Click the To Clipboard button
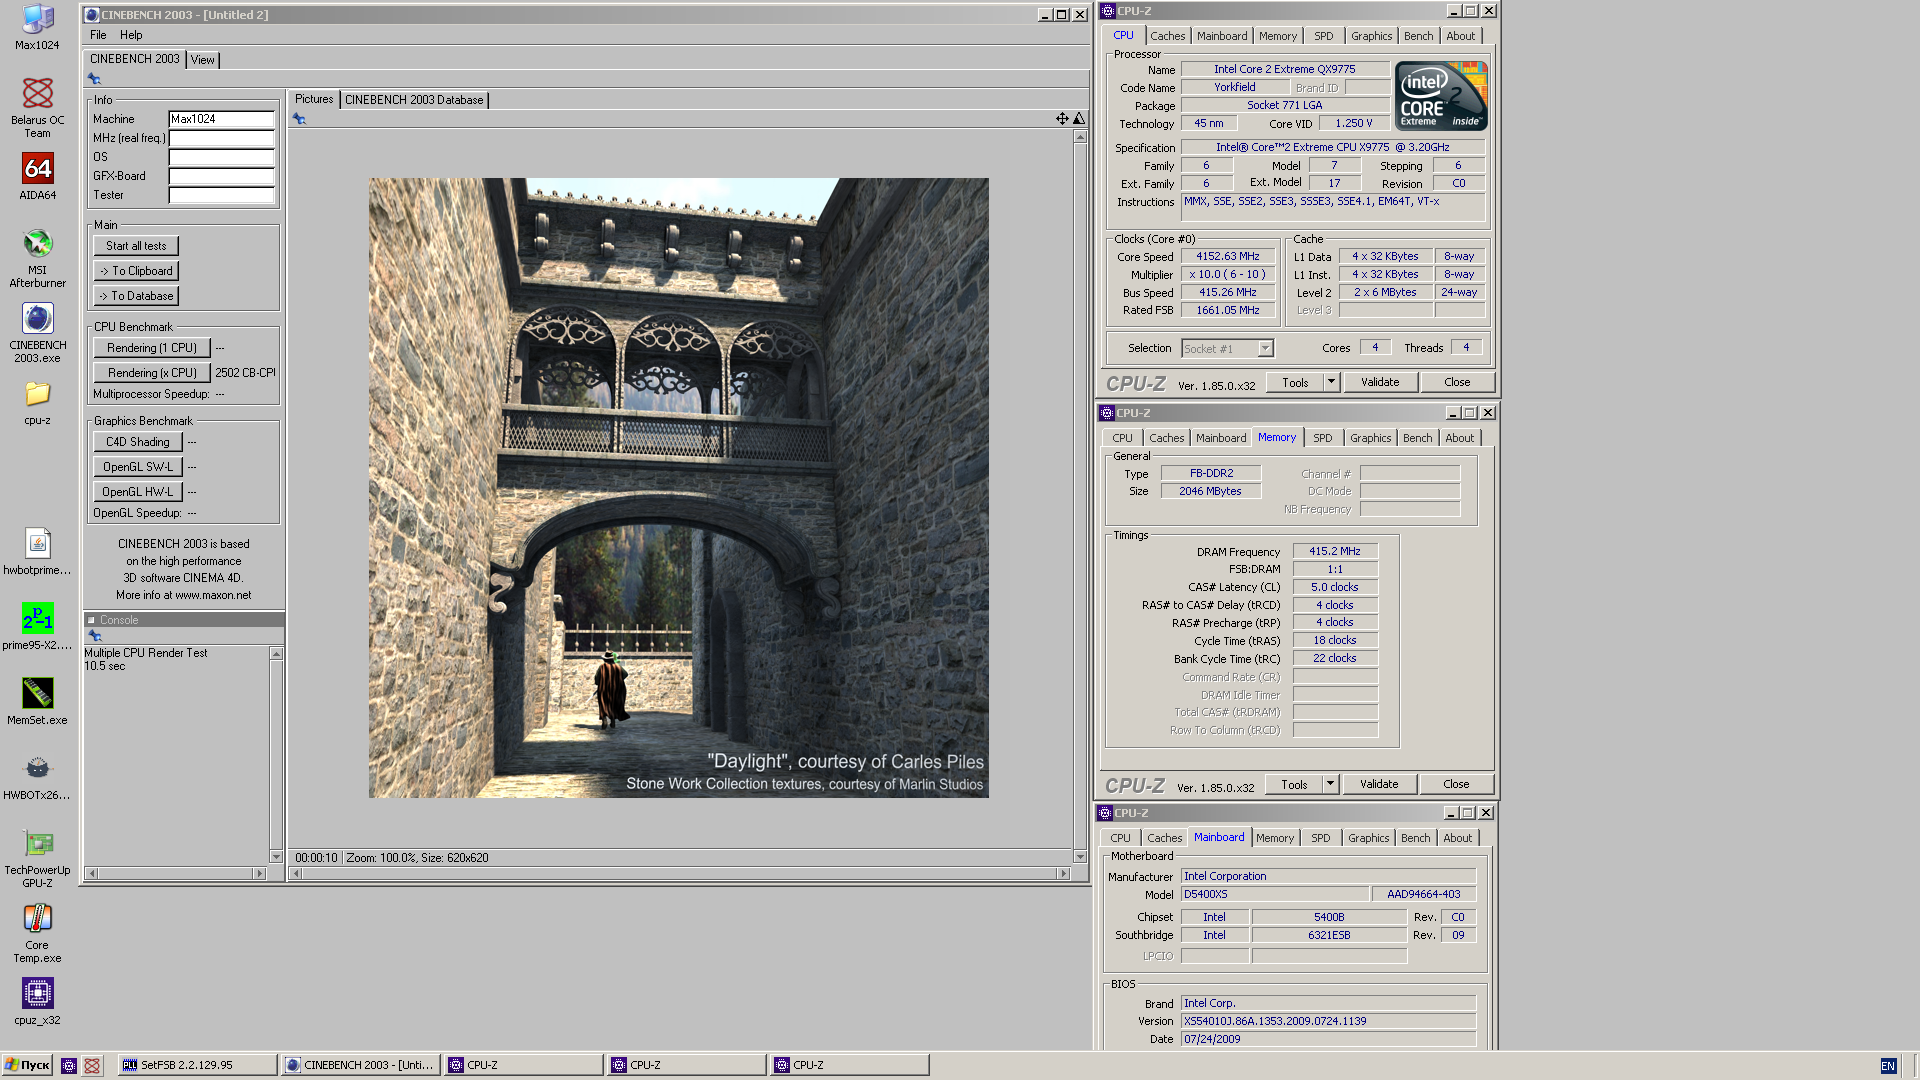1920x1080 pixels. click(136, 271)
